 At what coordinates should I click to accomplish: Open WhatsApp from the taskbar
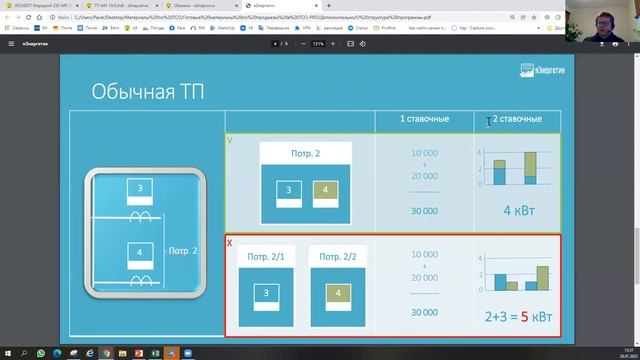tap(40, 353)
